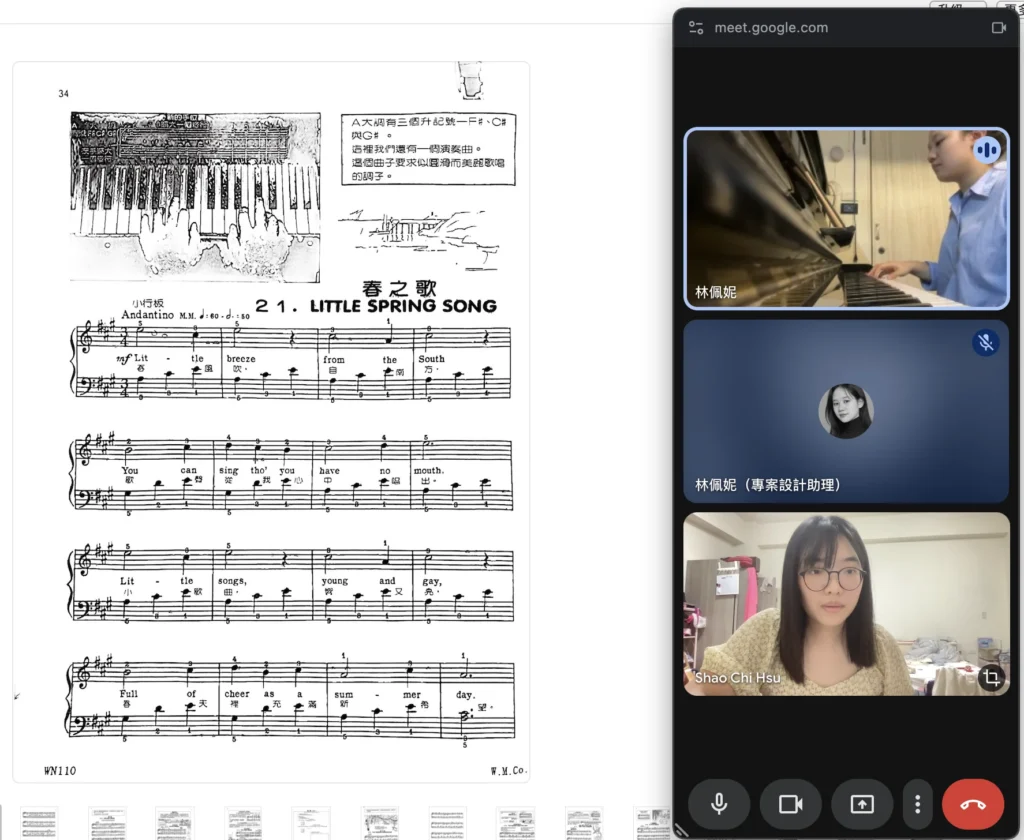Viewport: 1024px width, 840px height.
Task: Click the muted microphone icon on 林佩妮（專案設計助理）tile
Action: point(986,342)
